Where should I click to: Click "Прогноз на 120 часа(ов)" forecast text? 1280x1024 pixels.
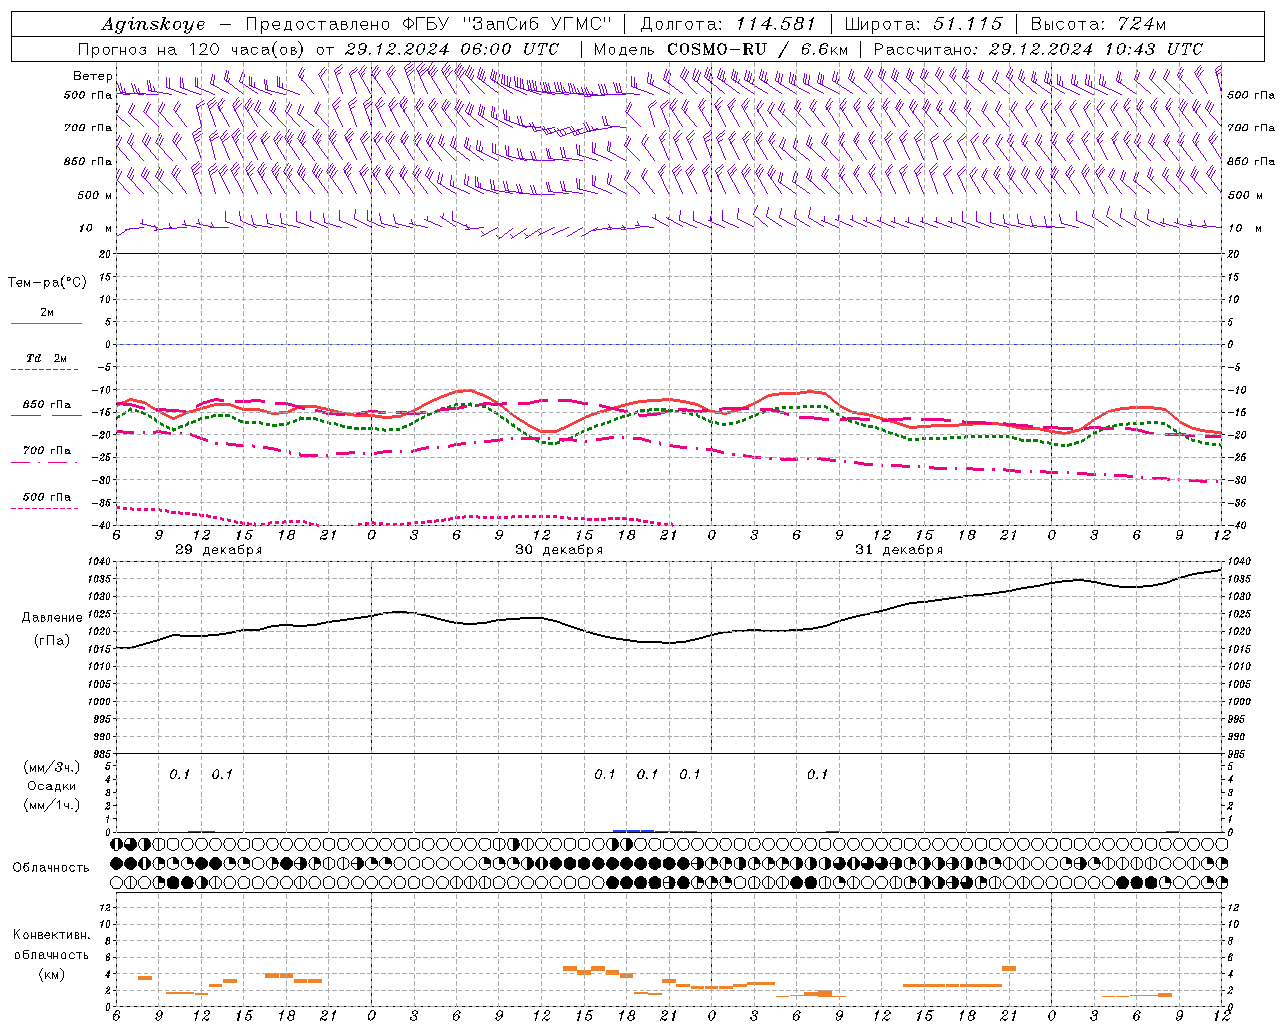[x=192, y=49]
